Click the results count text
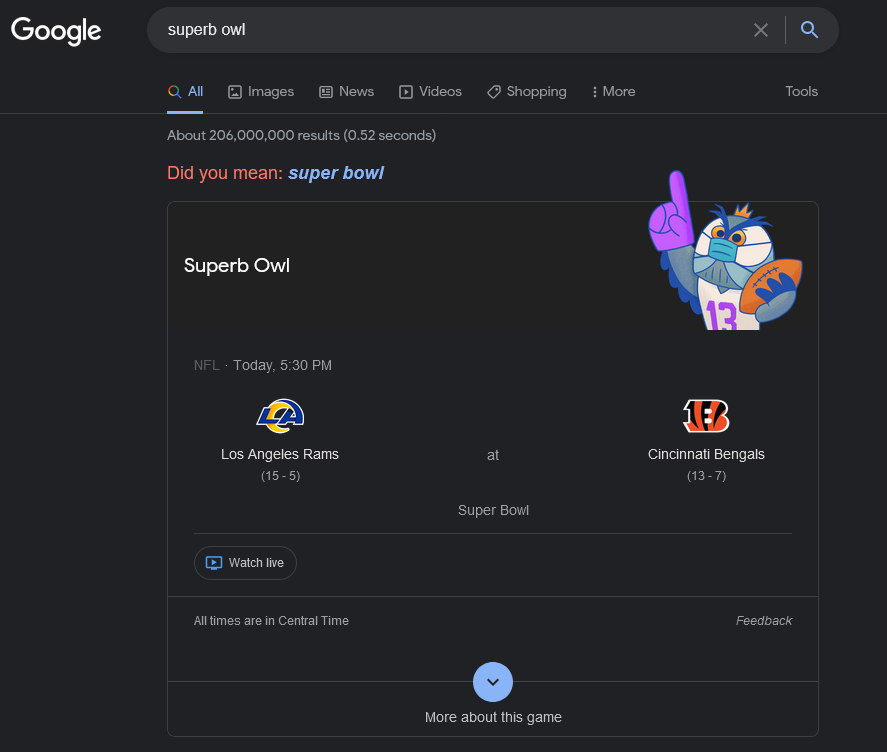This screenshot has height=752, width=887. 302,135
